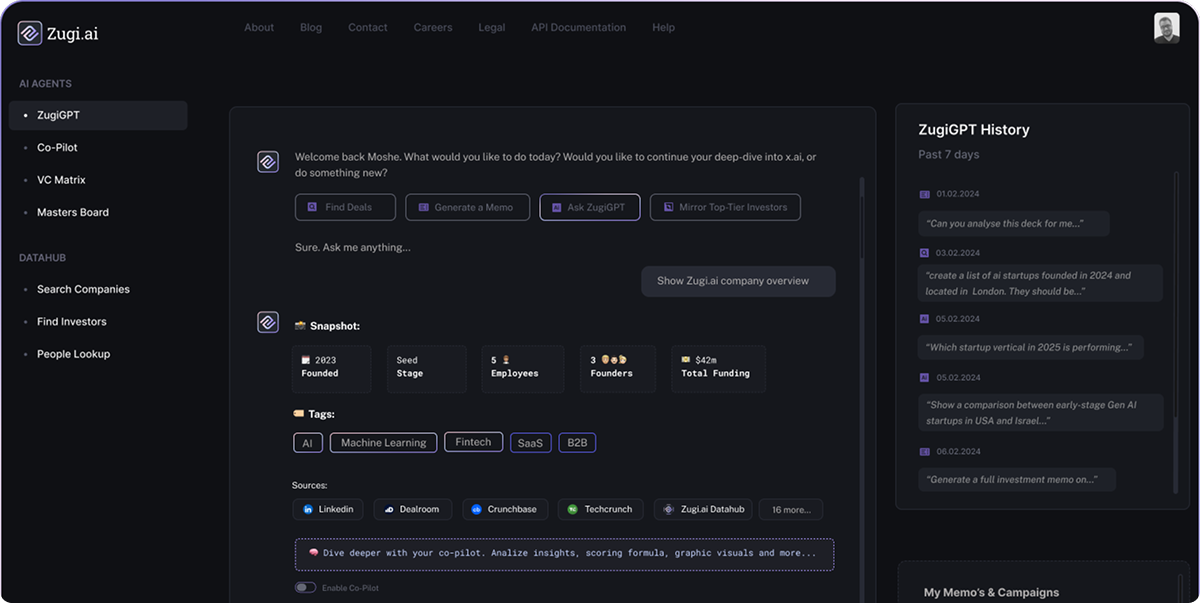Open history item 'Can you analyse this deck for me'

(x=1014, y=223)
